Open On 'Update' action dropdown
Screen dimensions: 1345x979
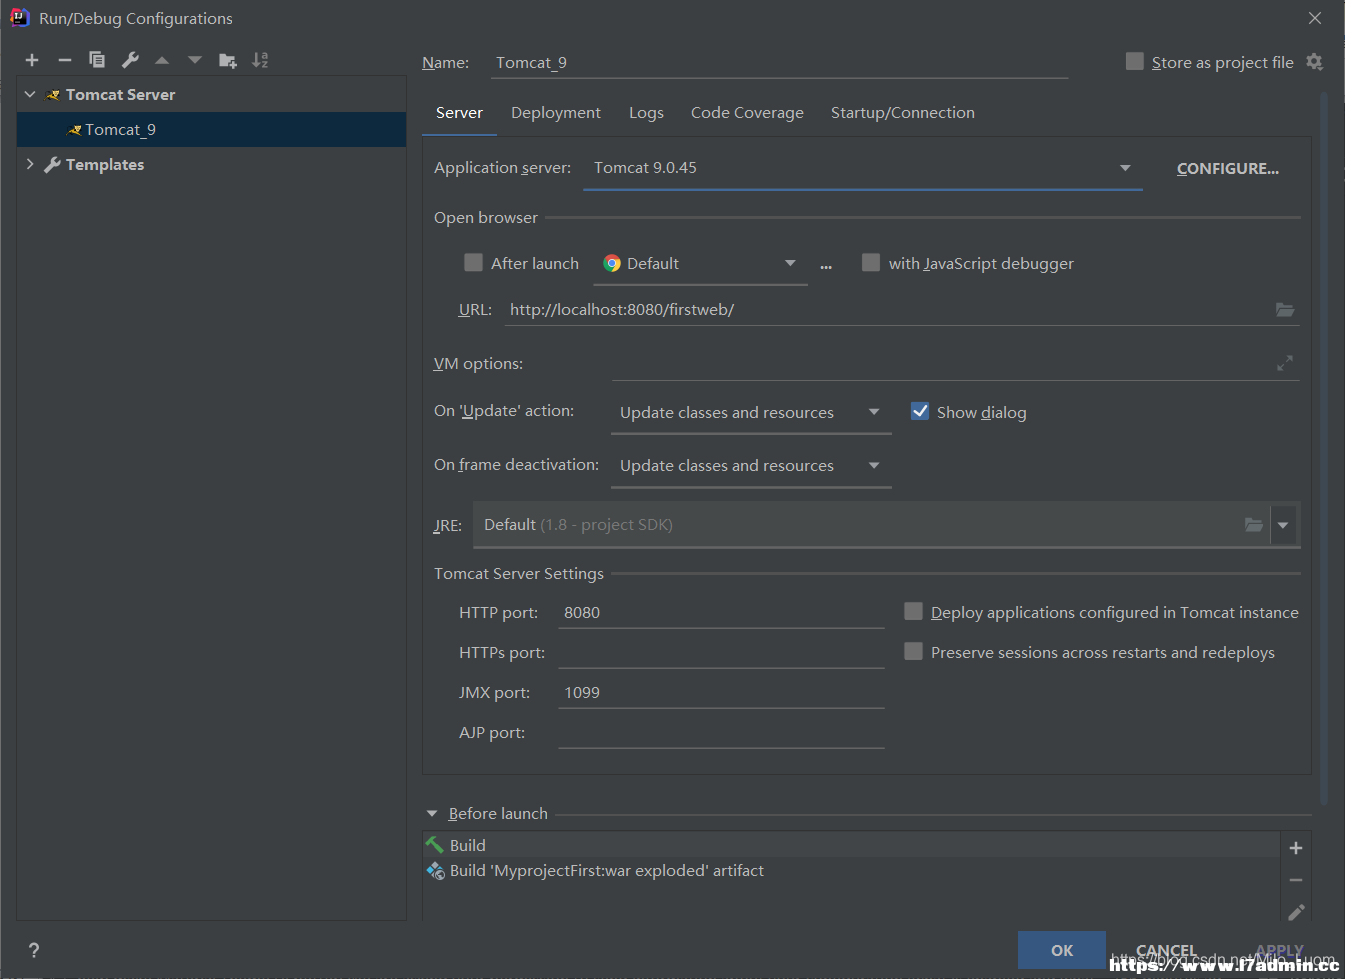click(x=750, y=412)
